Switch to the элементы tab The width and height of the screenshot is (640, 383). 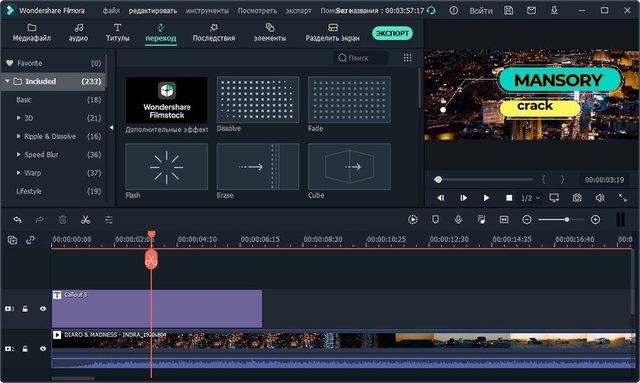coord(270,33)
